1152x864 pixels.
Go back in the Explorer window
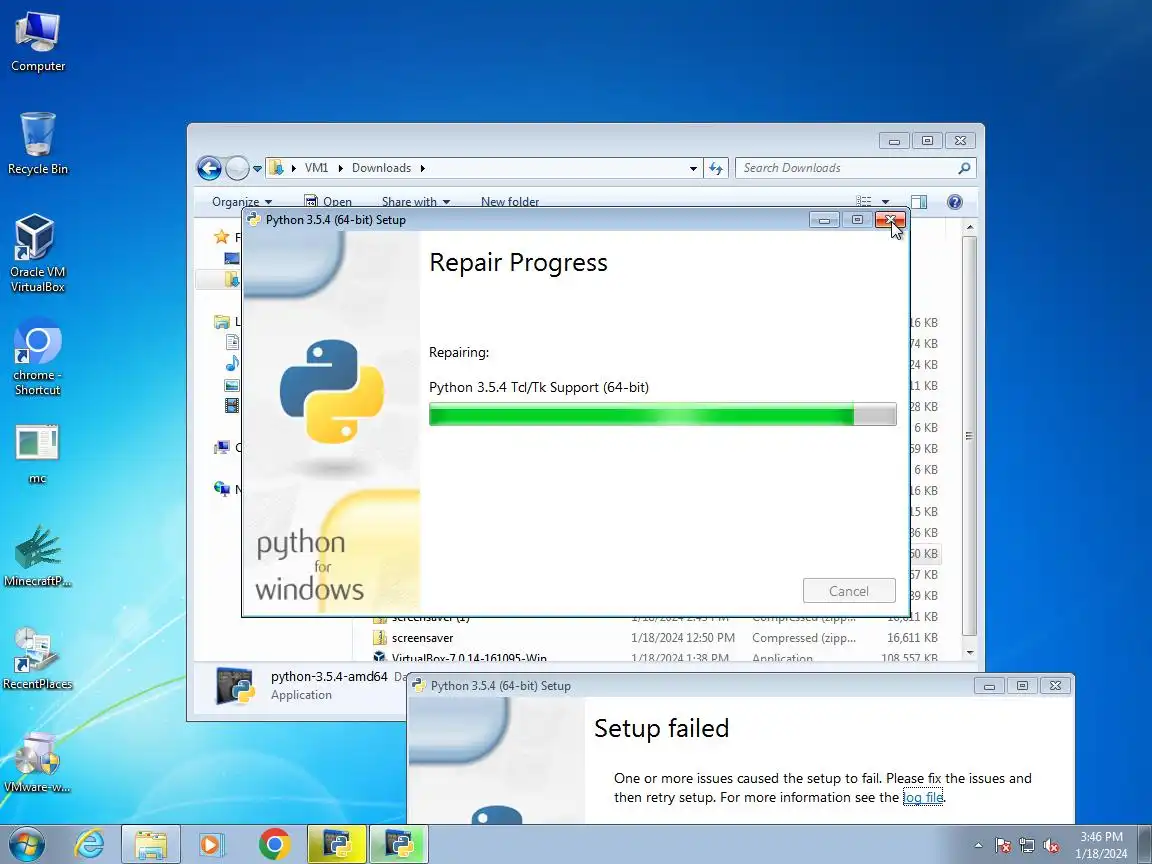(209, 168)
